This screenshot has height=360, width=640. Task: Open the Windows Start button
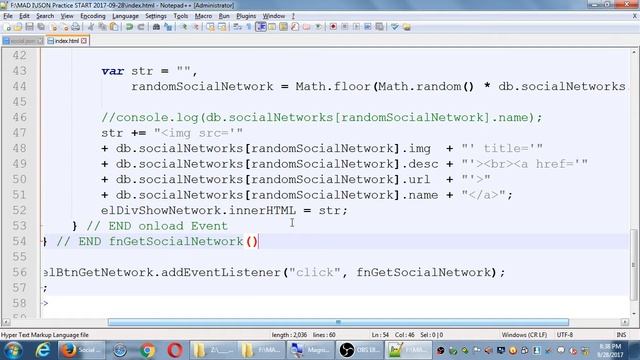(13, 350)
